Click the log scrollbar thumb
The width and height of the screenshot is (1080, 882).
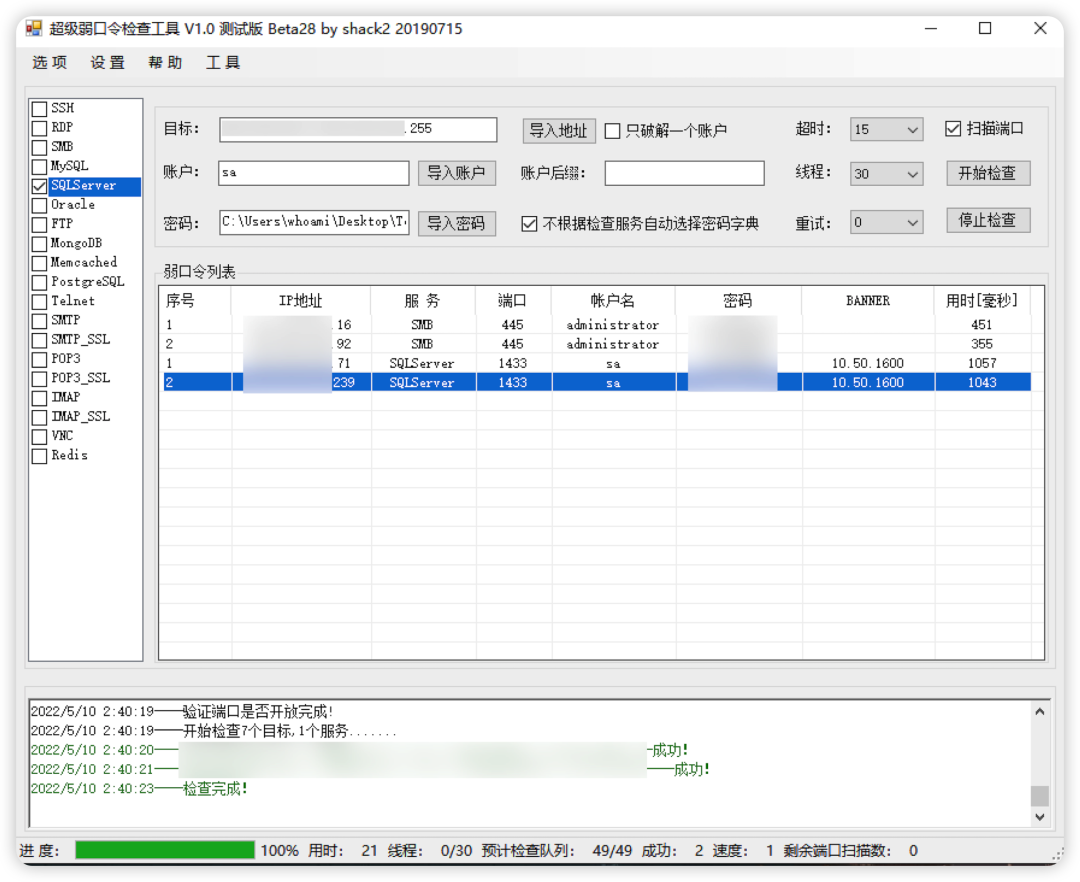point(1040,796)
